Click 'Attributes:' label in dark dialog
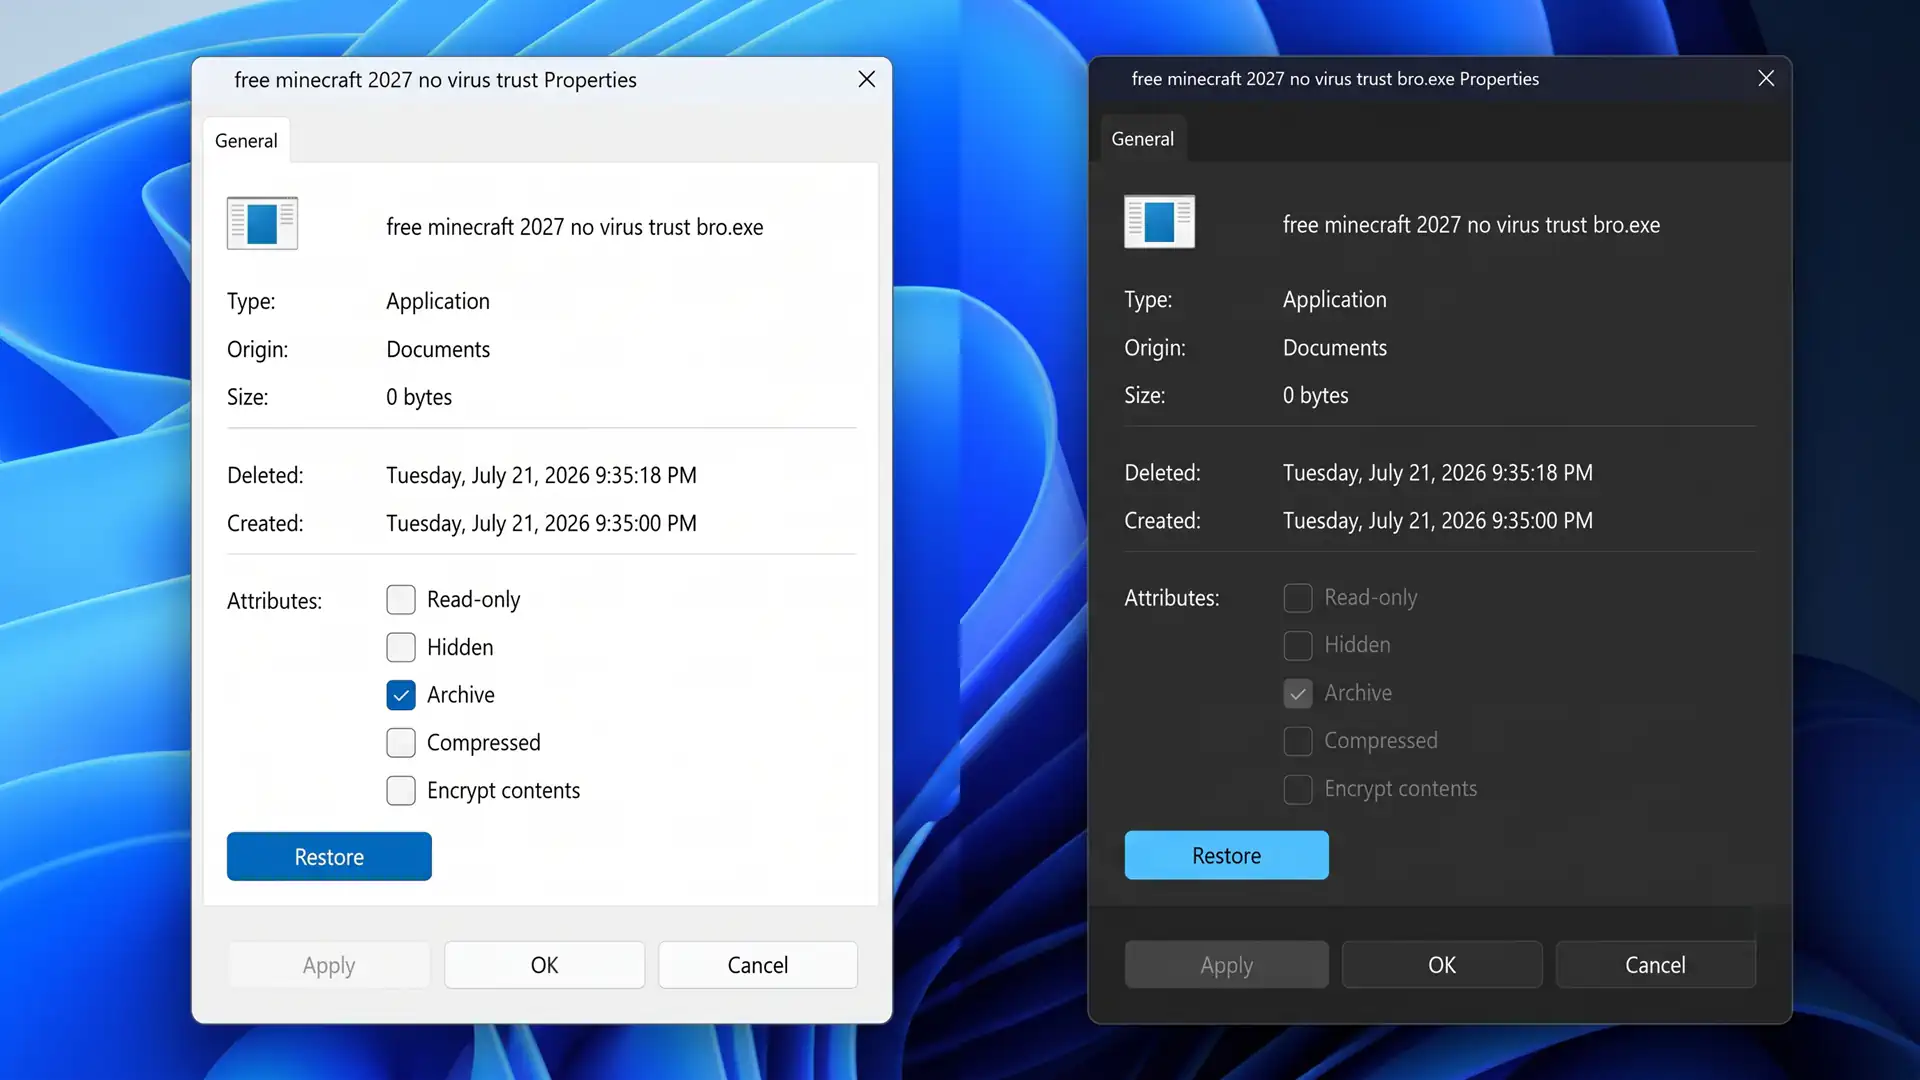This screenshot has width=1920, height=1080. coord(1172,598)
